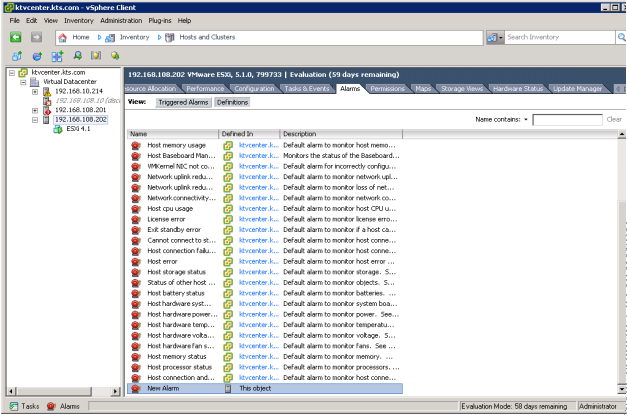Click the alarm icon beside Host memory usage

point(136,146)
